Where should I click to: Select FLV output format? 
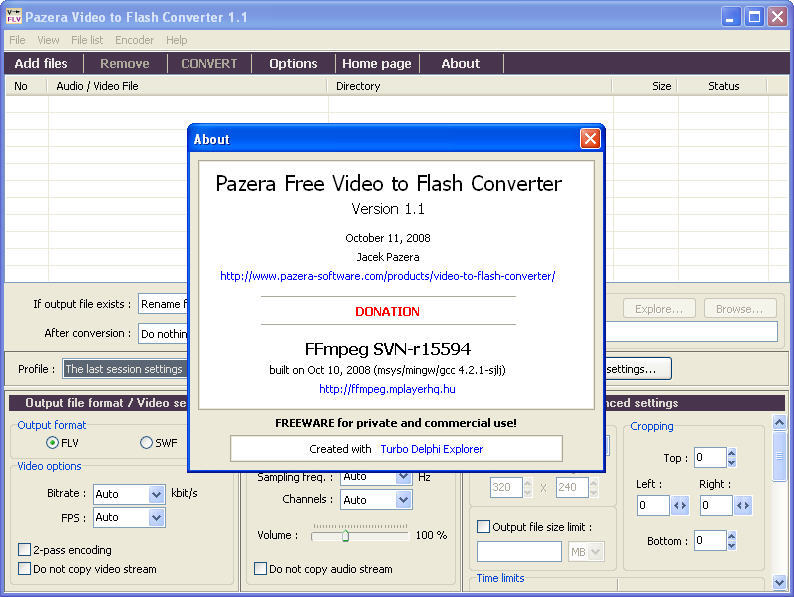click(52, 443)
